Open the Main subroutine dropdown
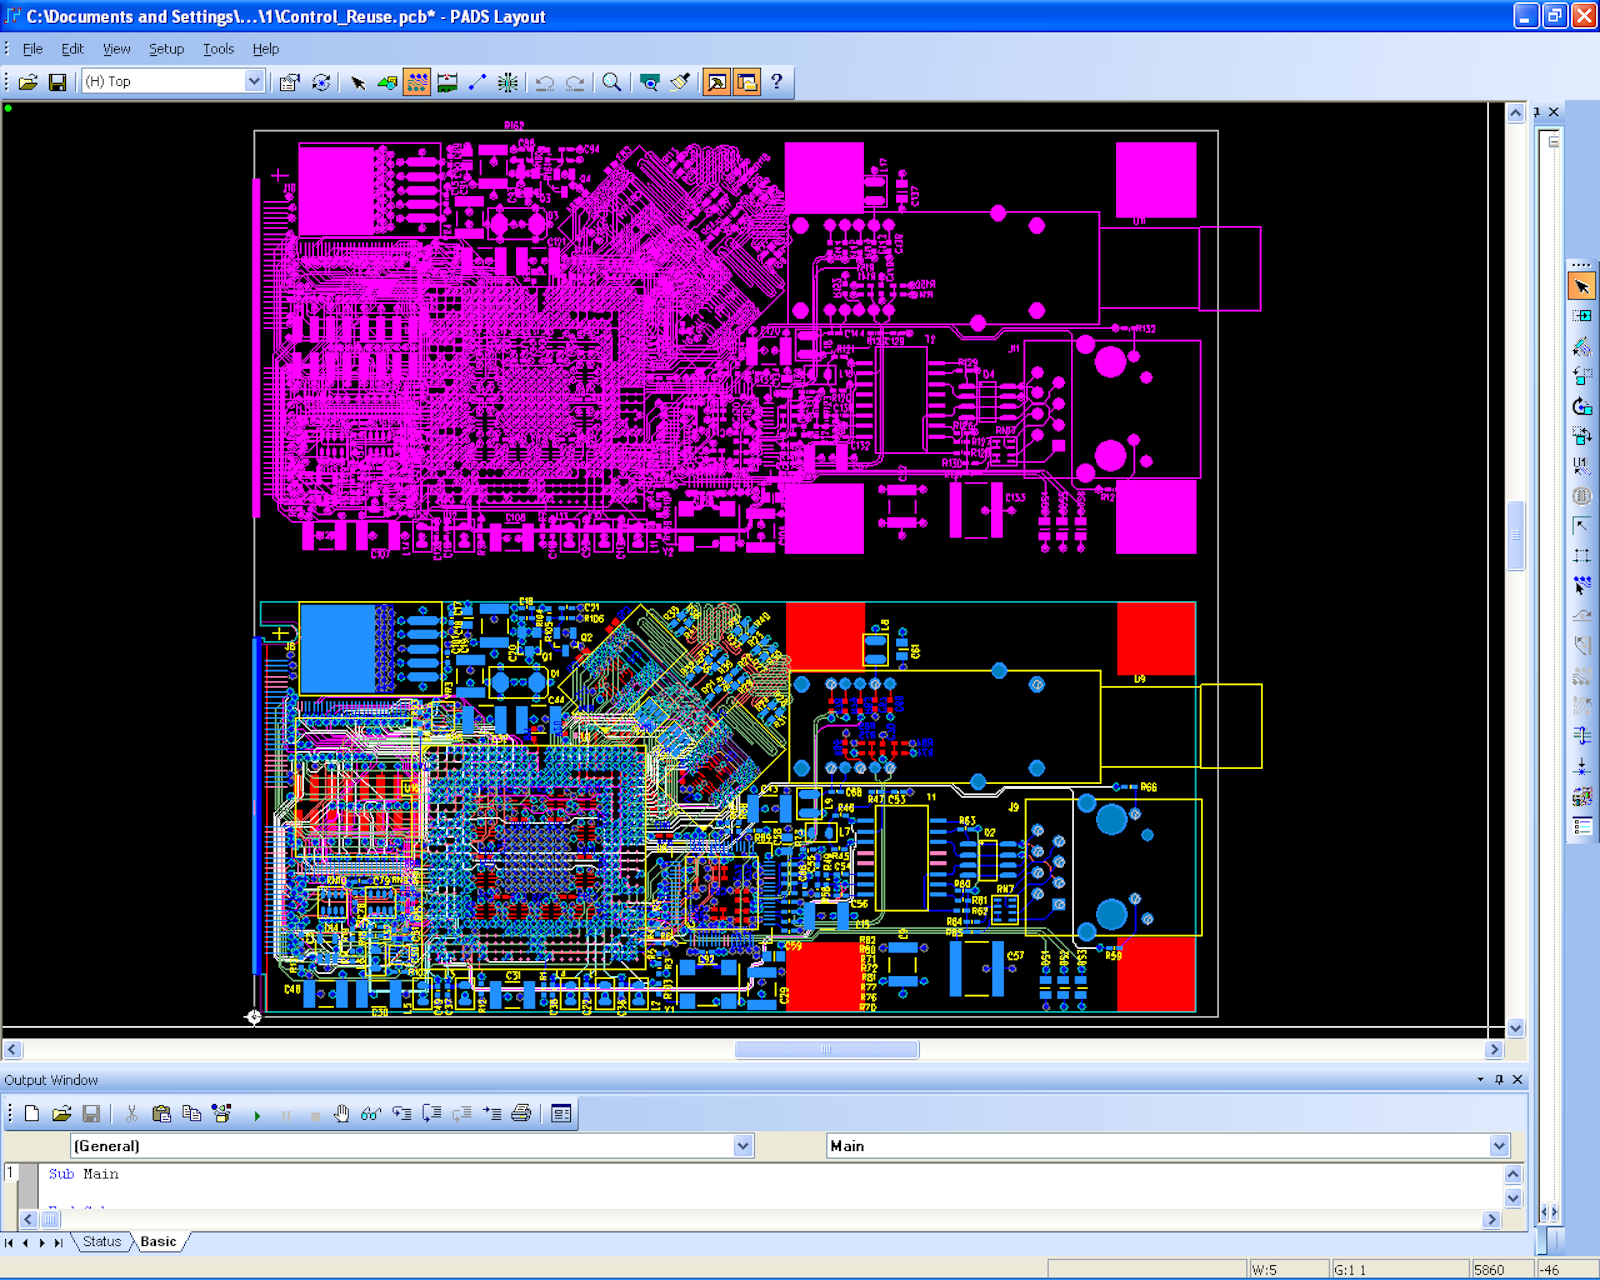 pos(1498,1146)
